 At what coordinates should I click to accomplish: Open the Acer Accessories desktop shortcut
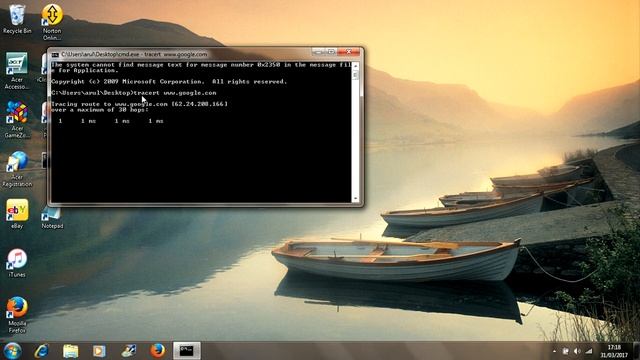coord(17,70)
